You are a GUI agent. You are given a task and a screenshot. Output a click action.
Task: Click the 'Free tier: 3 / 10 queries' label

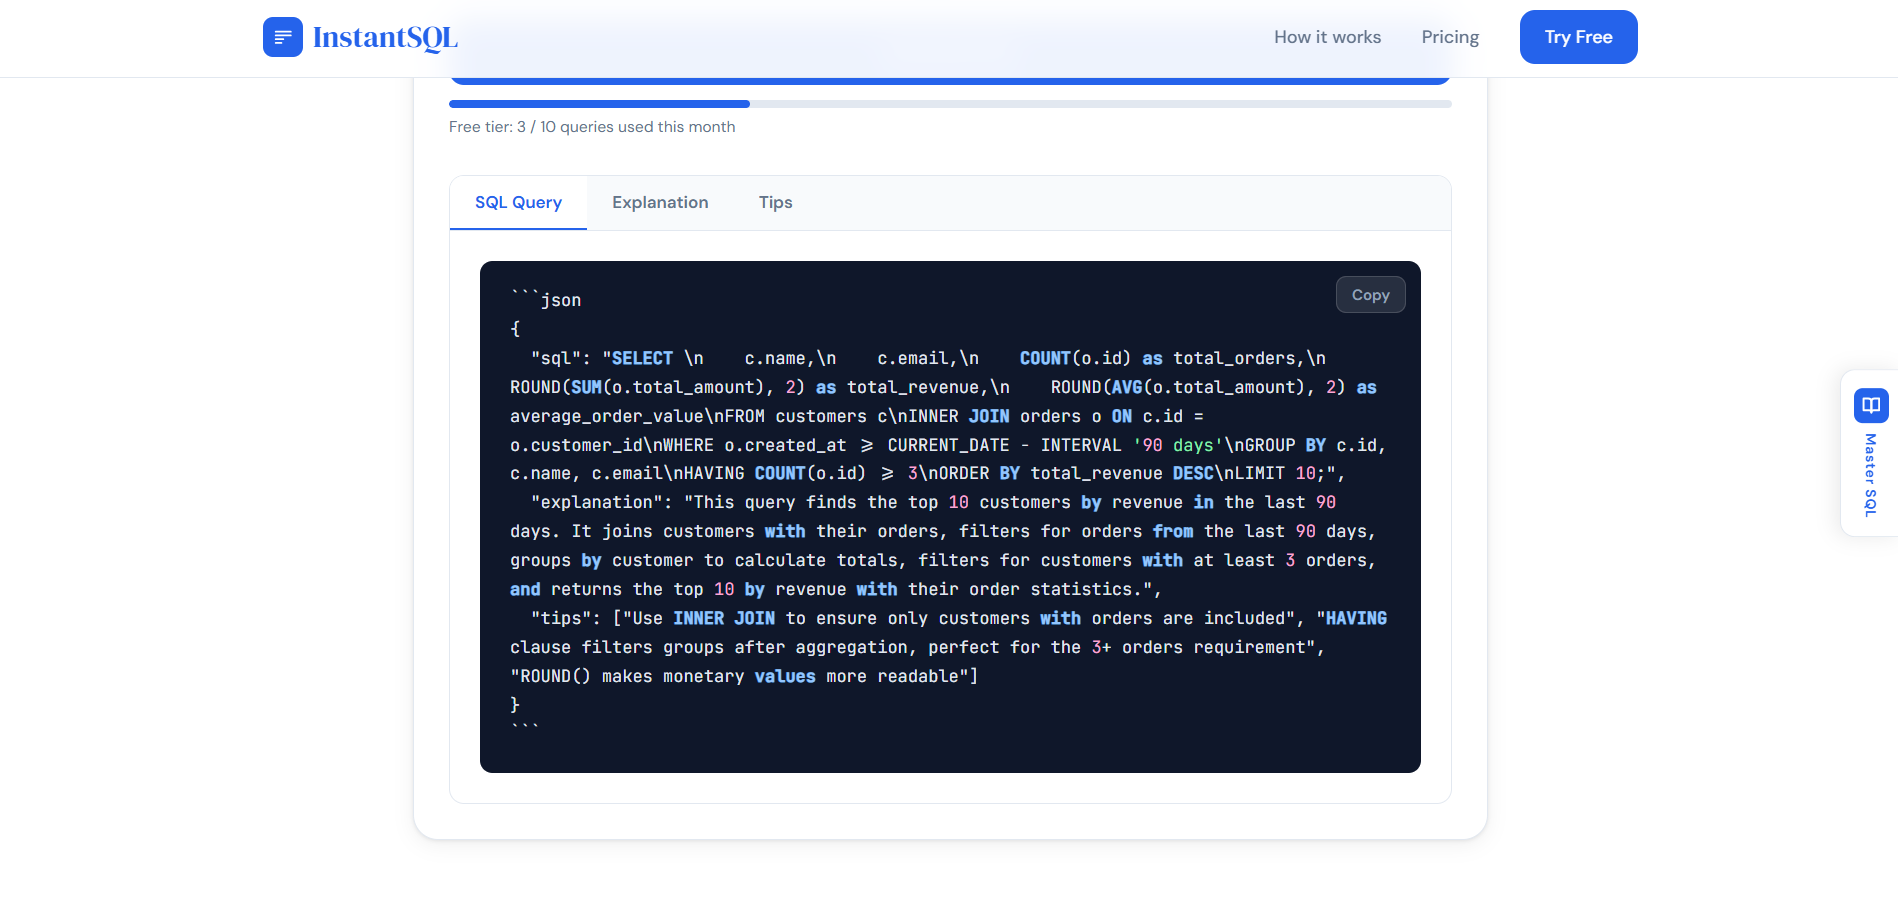(592, 126)
